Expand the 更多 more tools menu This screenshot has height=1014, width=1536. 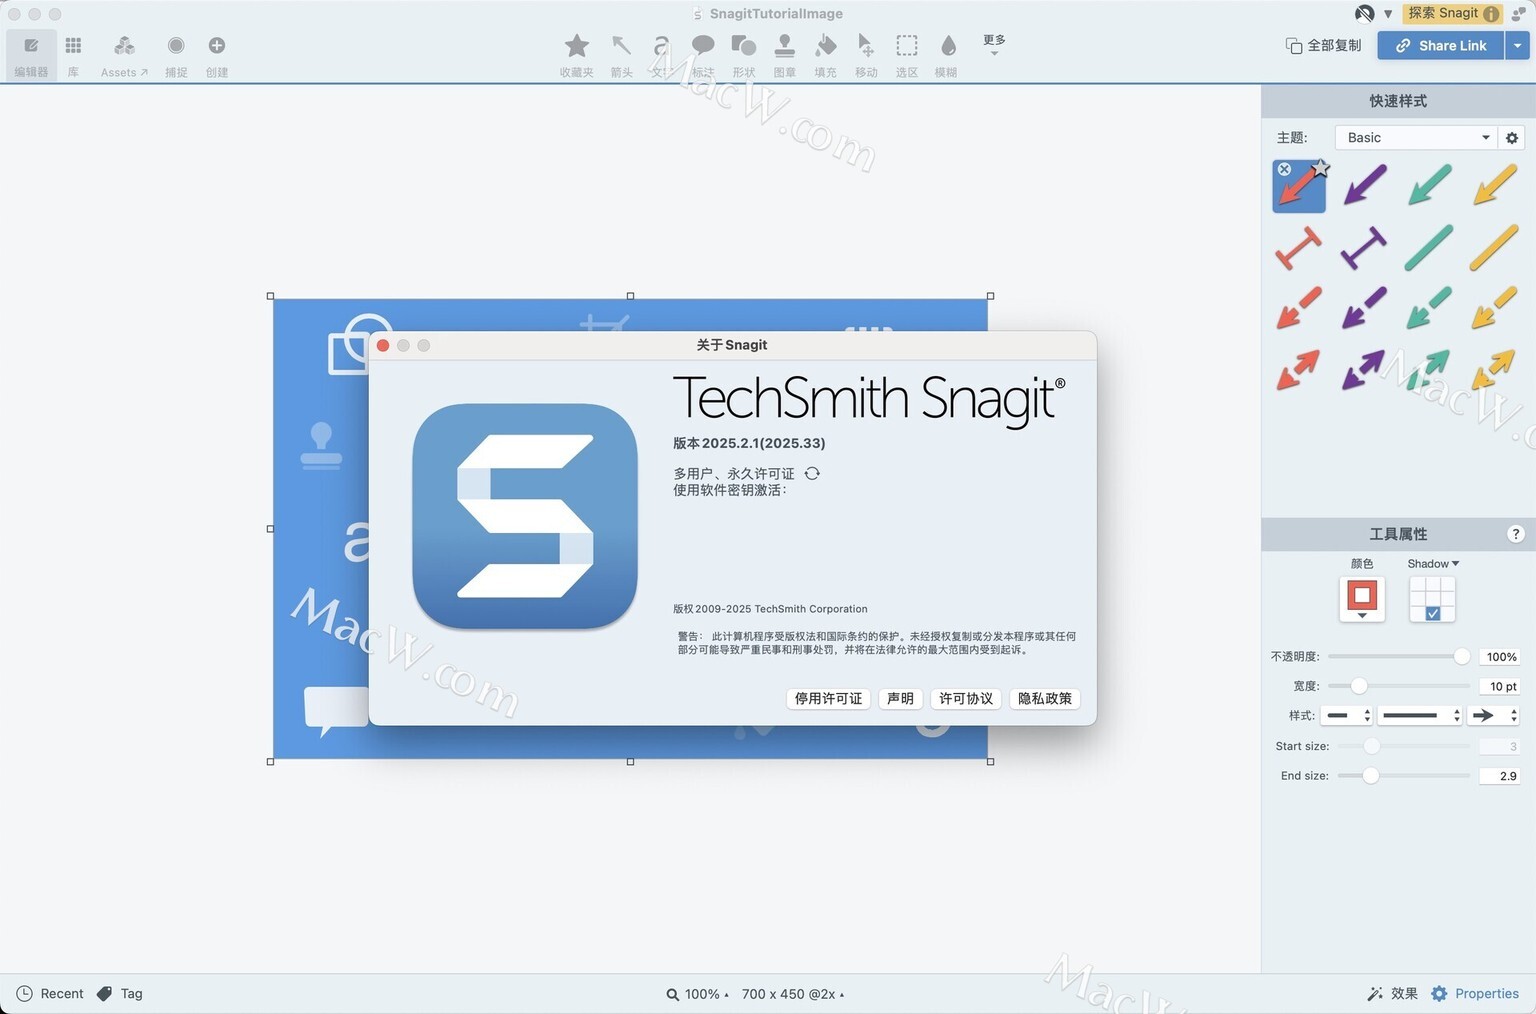(994, 45)
